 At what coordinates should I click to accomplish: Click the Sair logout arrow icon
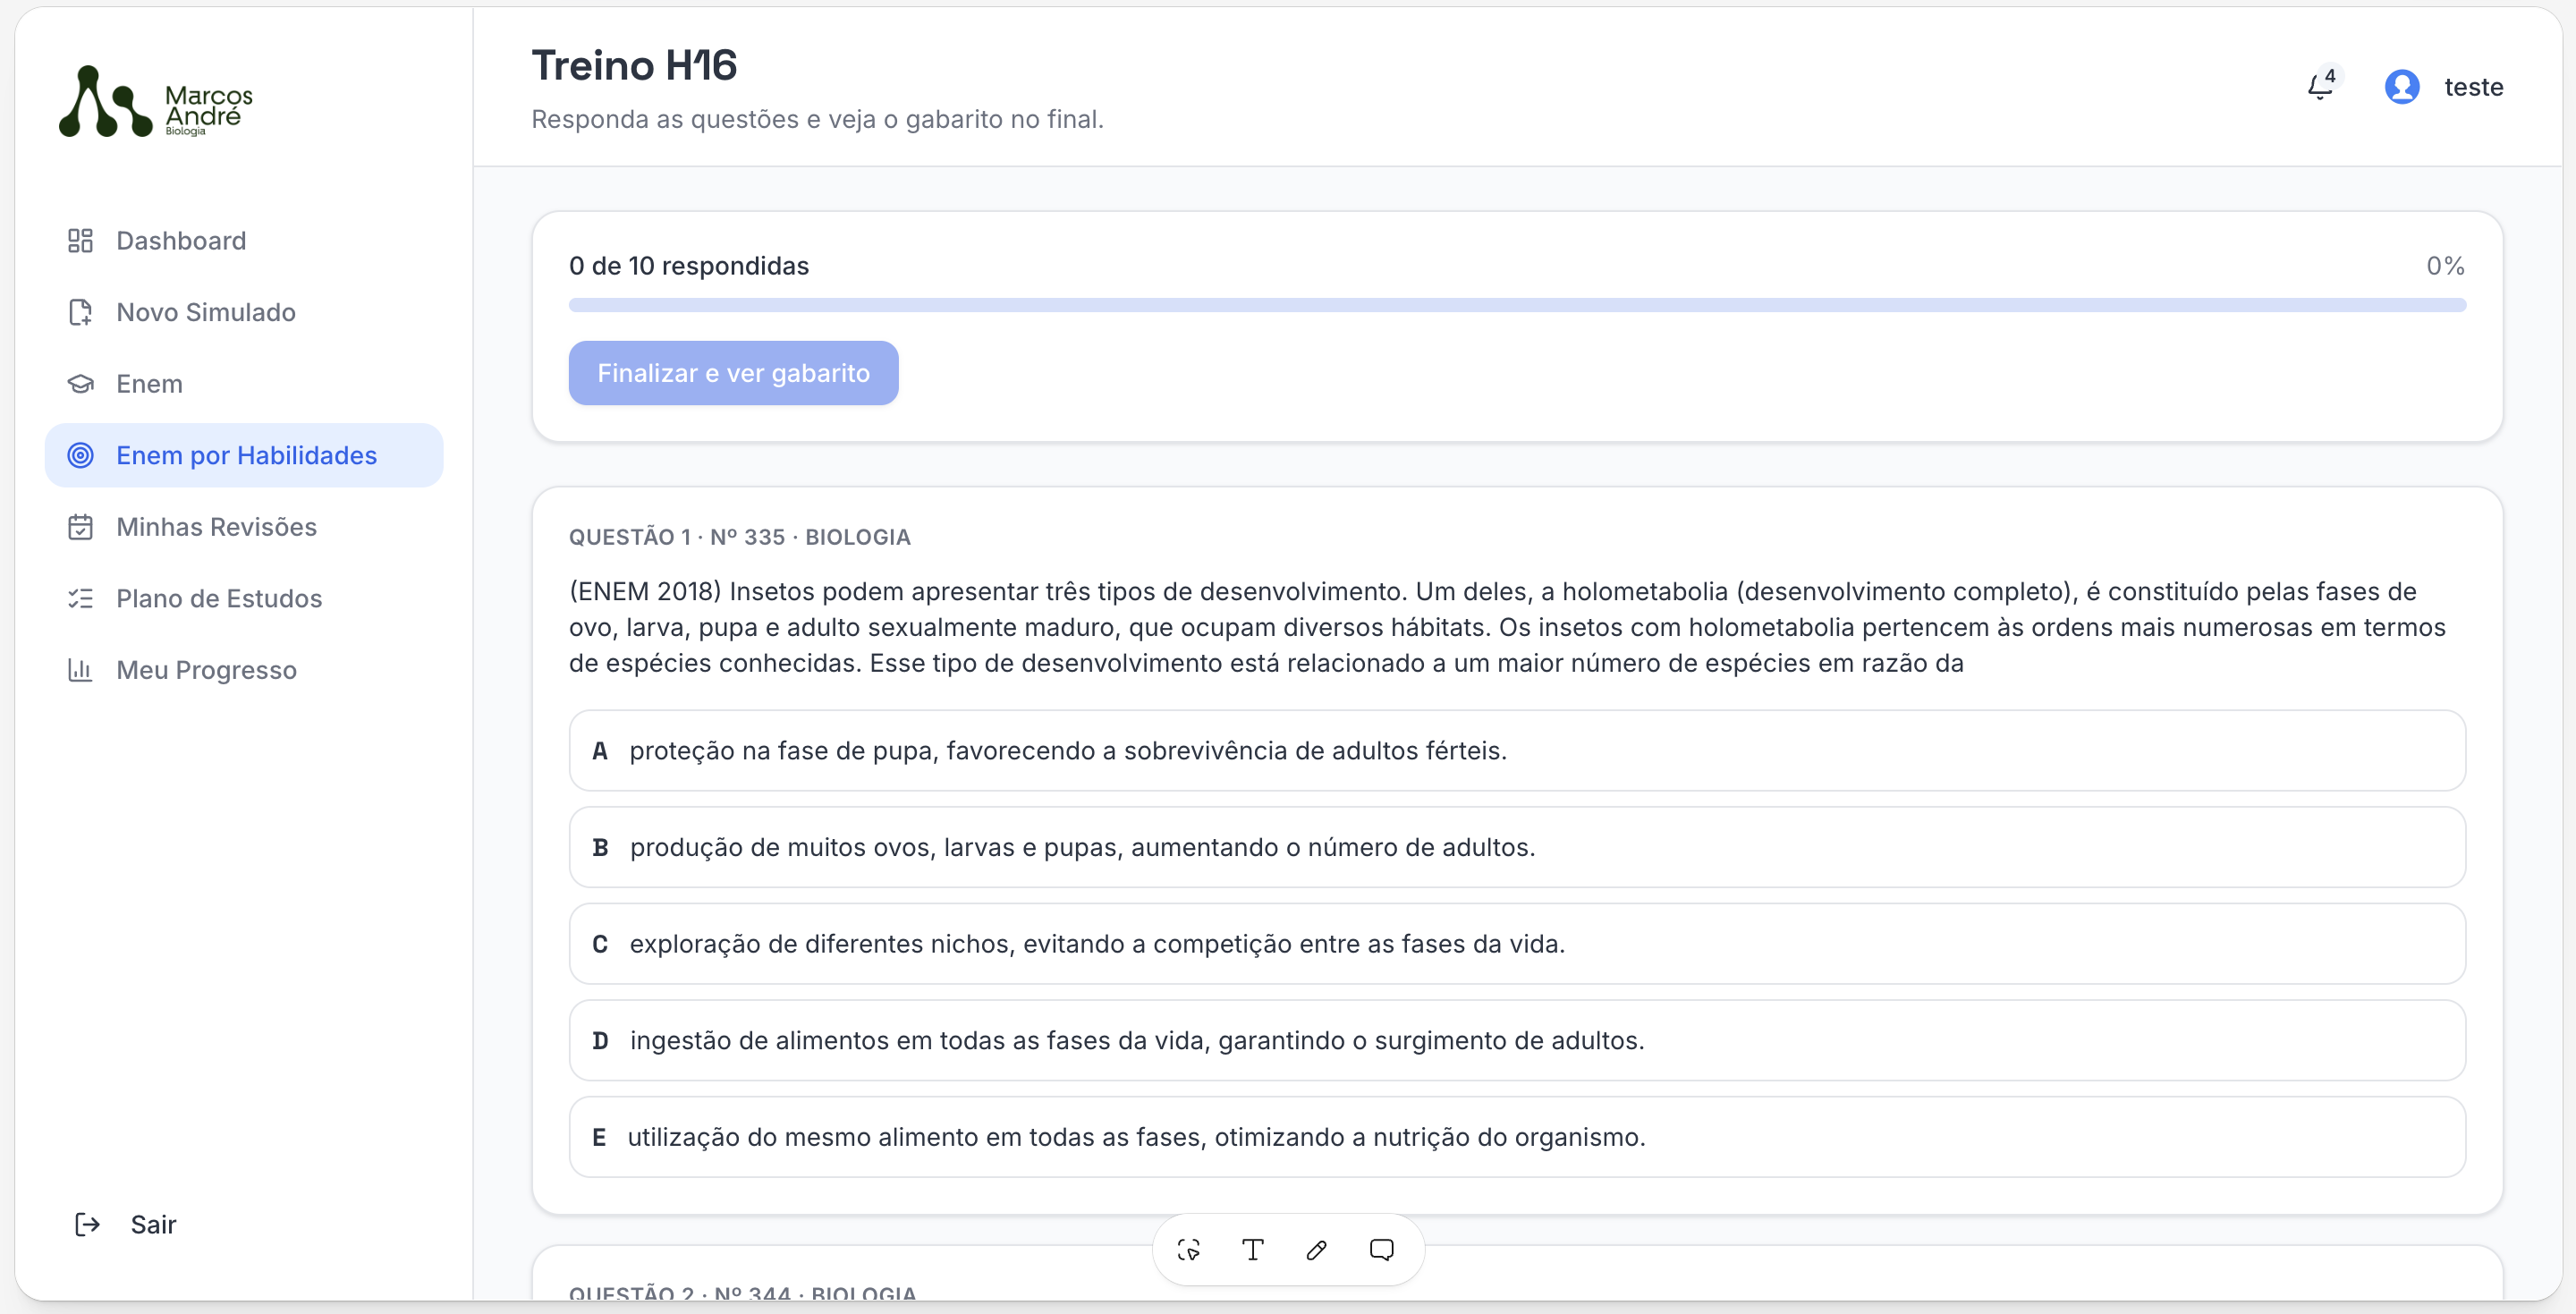click(x=88, y=1224)
